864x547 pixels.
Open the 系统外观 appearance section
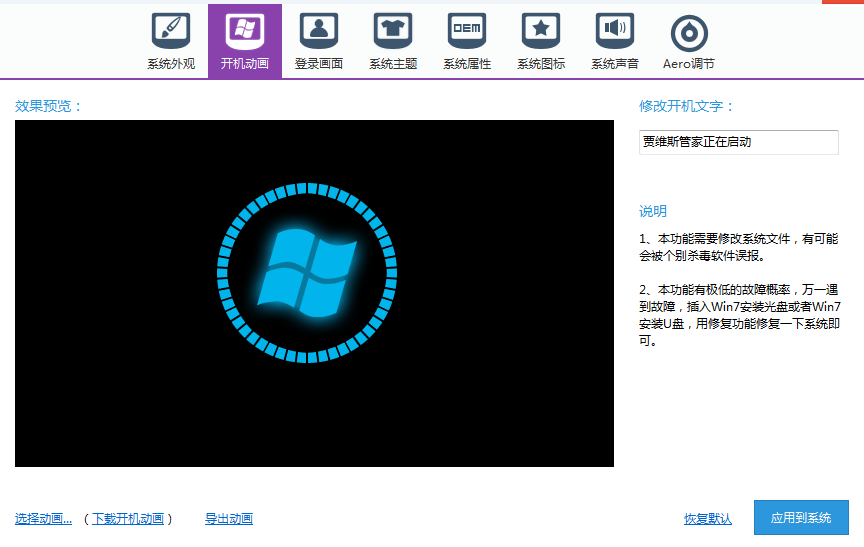(171, 42)
